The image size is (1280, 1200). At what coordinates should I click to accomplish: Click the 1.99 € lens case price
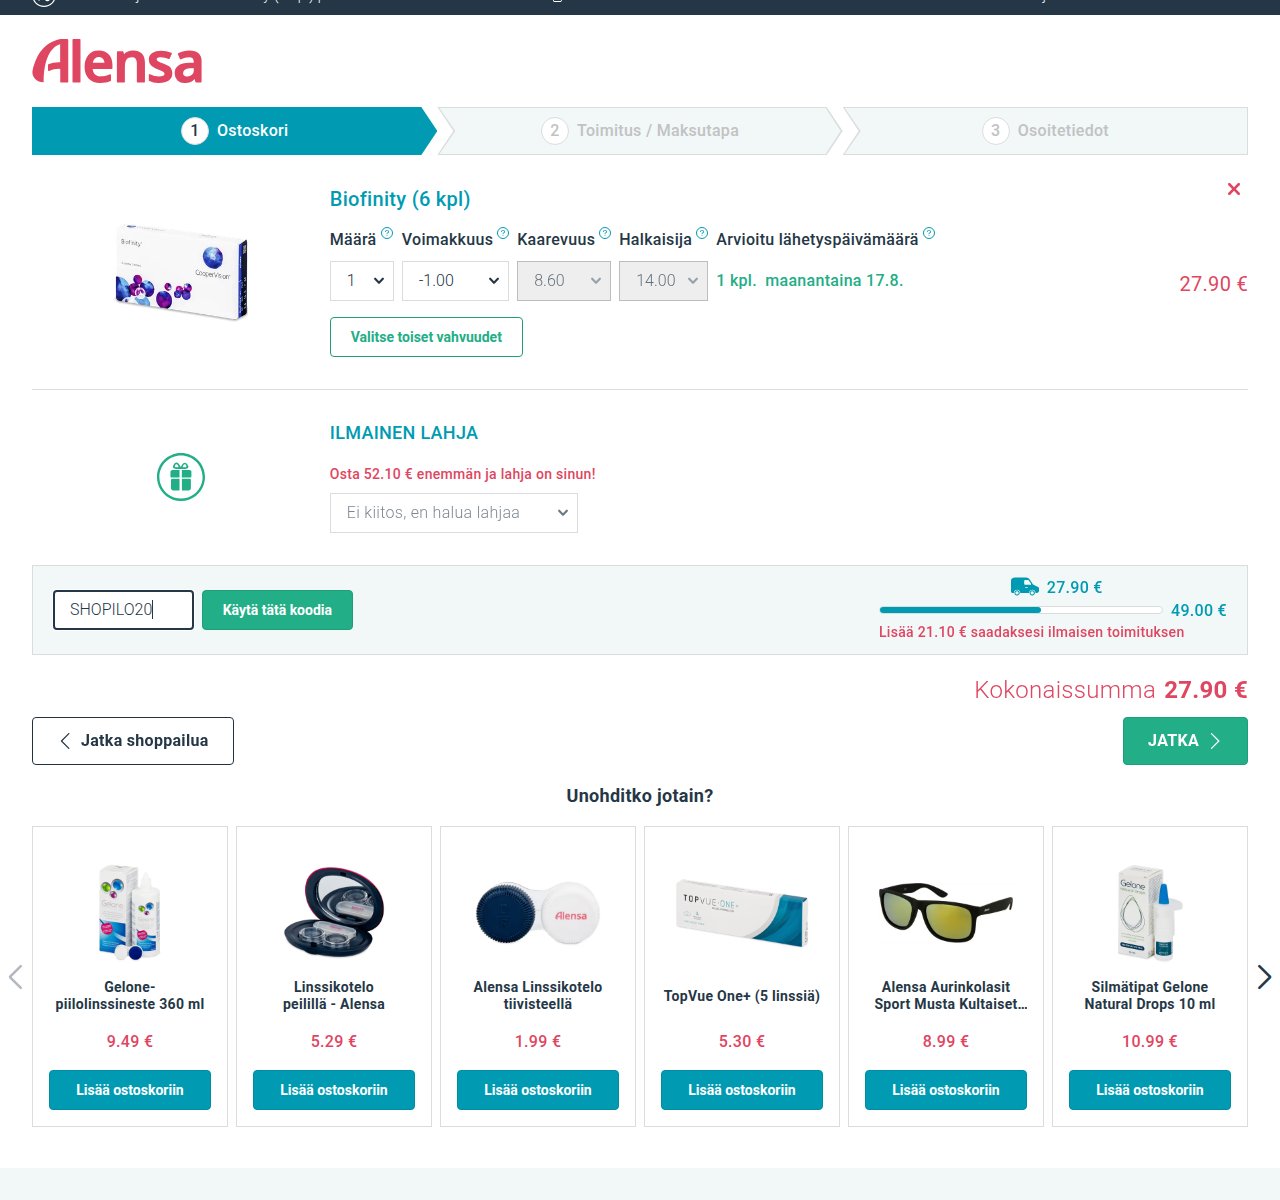(x=538, y=1041)
